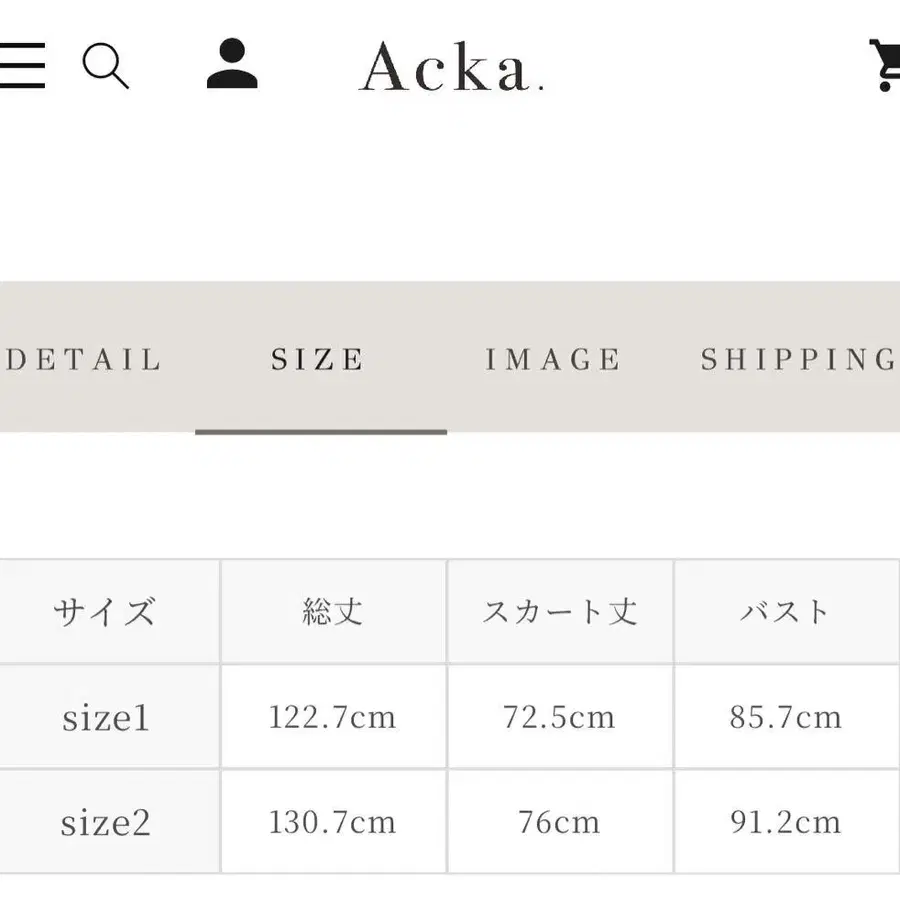This screenshot has width=900, height=900.
Task: Open the shopping cart icon
Action: [x=885, y=64]
